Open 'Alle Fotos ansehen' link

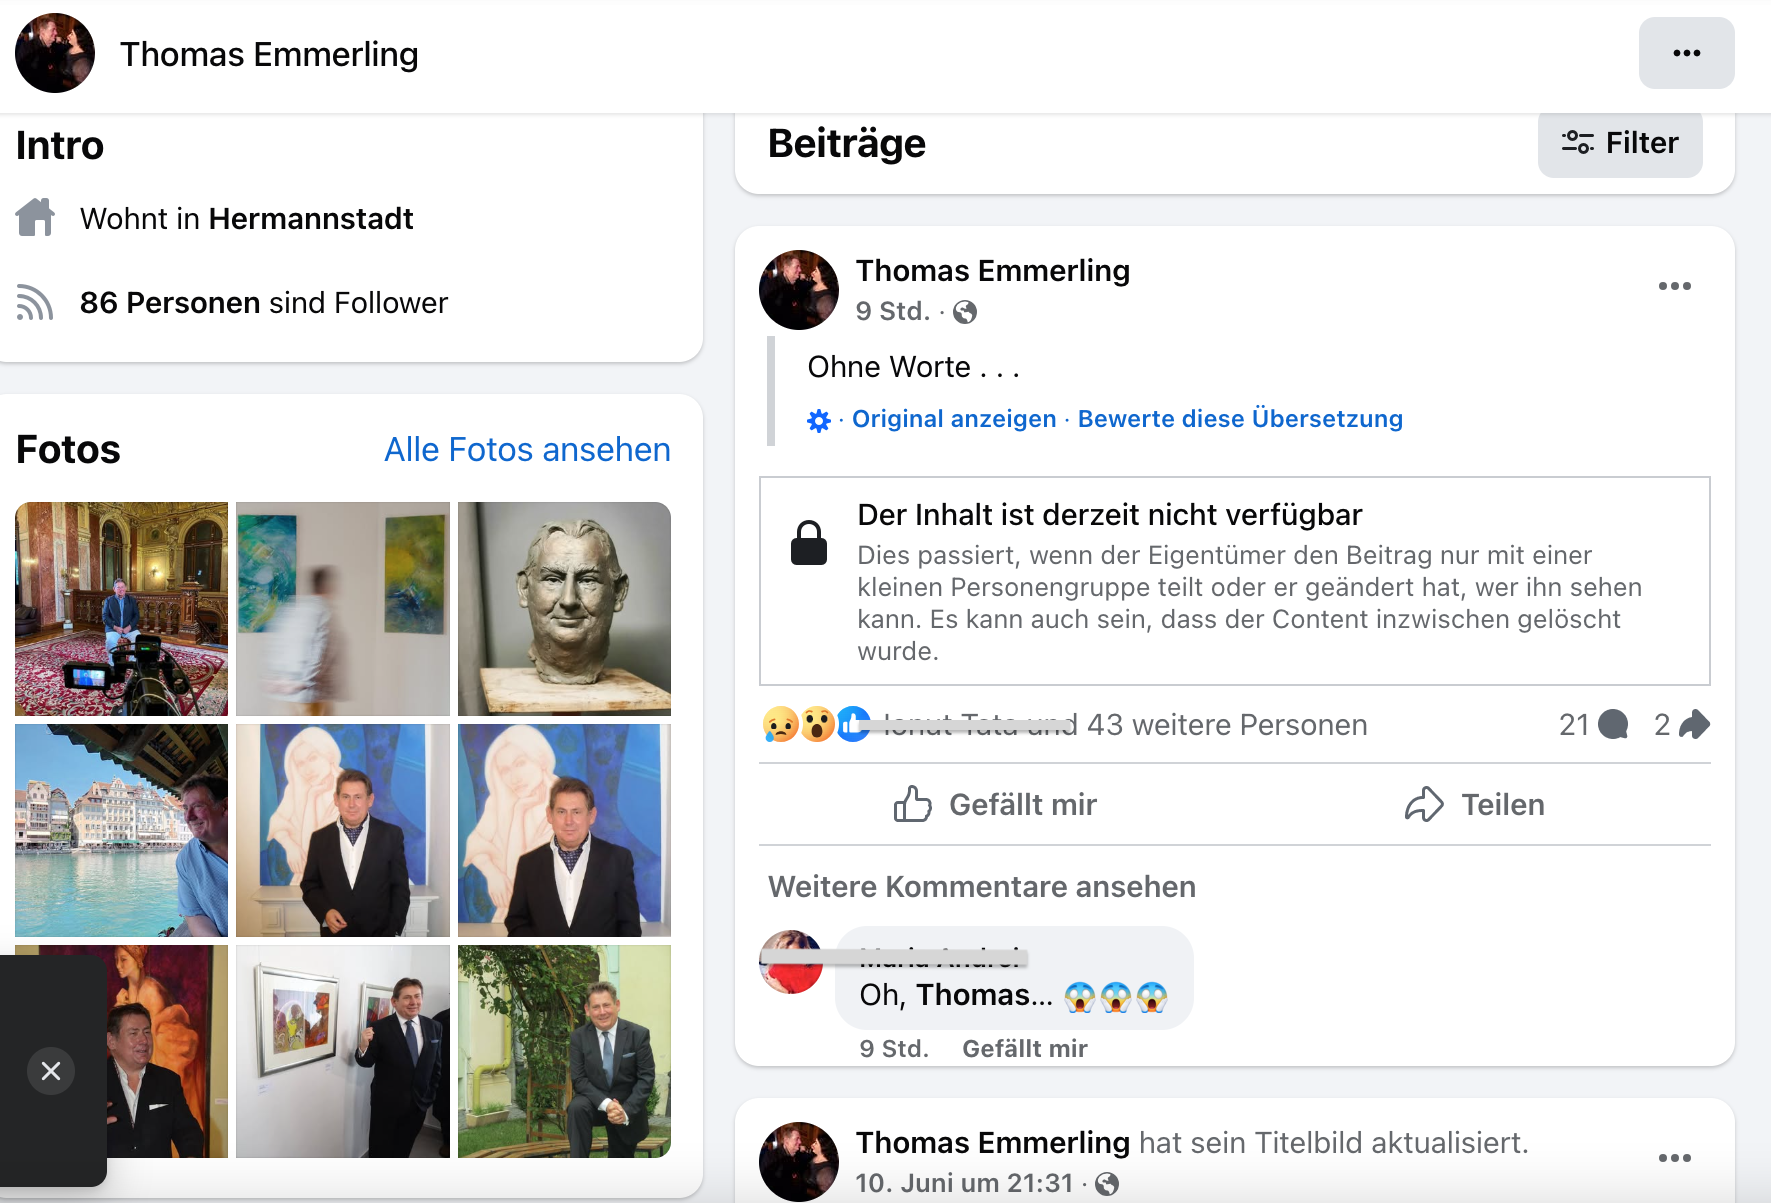(527, 450)
